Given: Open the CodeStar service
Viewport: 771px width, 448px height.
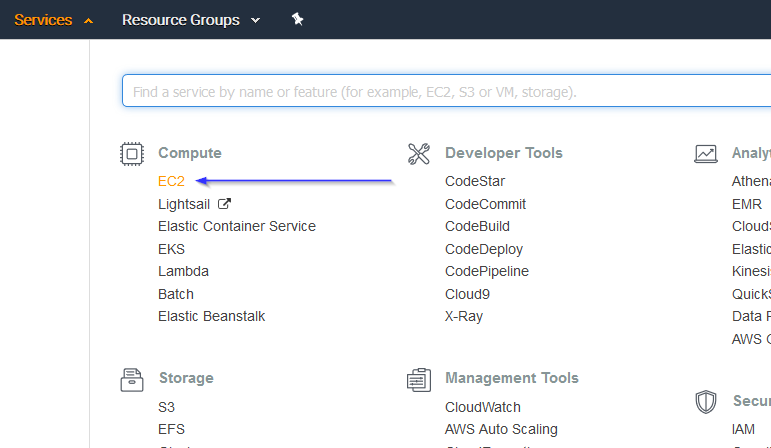Looking at the screenshot, I should tap(475, 181).
